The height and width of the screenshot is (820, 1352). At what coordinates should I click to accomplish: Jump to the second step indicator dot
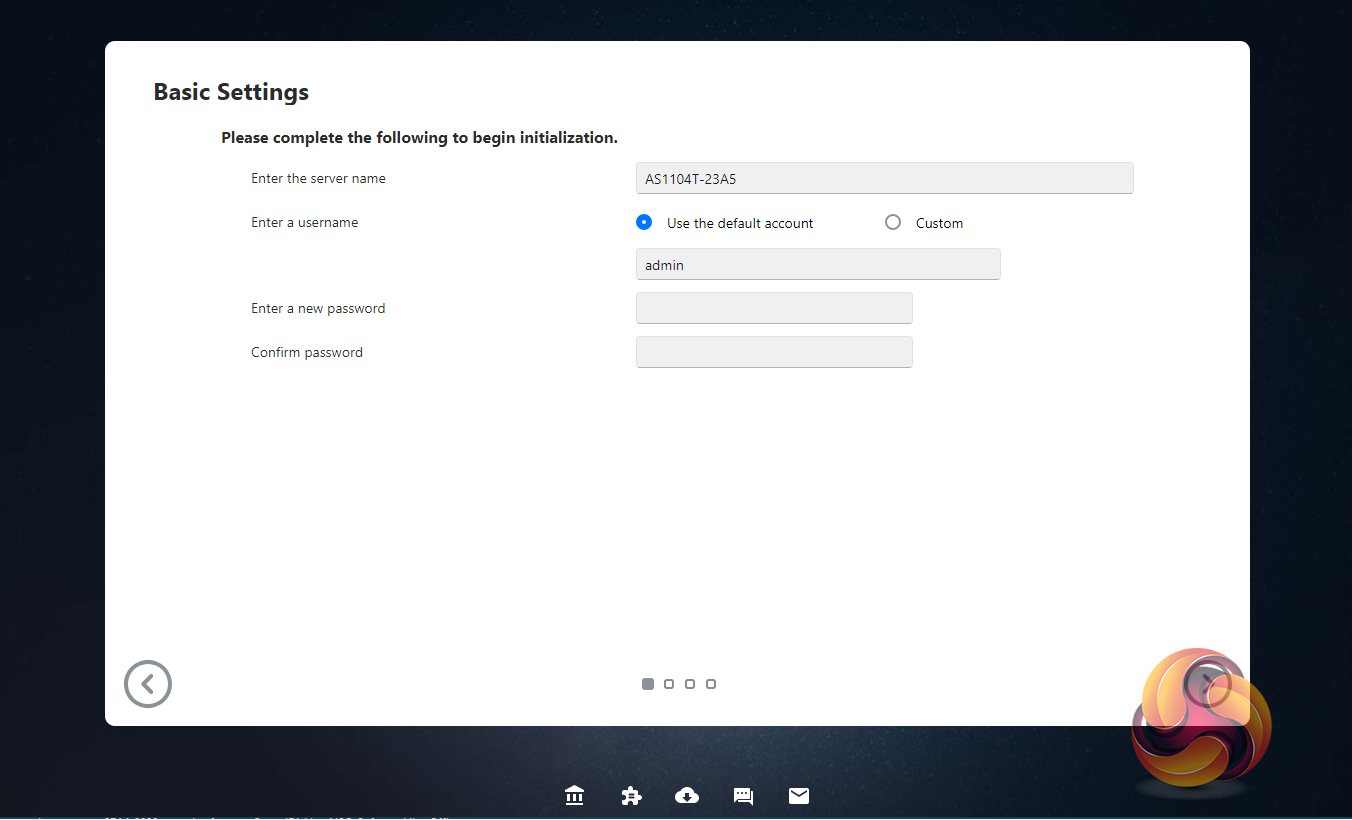[669, 684]
